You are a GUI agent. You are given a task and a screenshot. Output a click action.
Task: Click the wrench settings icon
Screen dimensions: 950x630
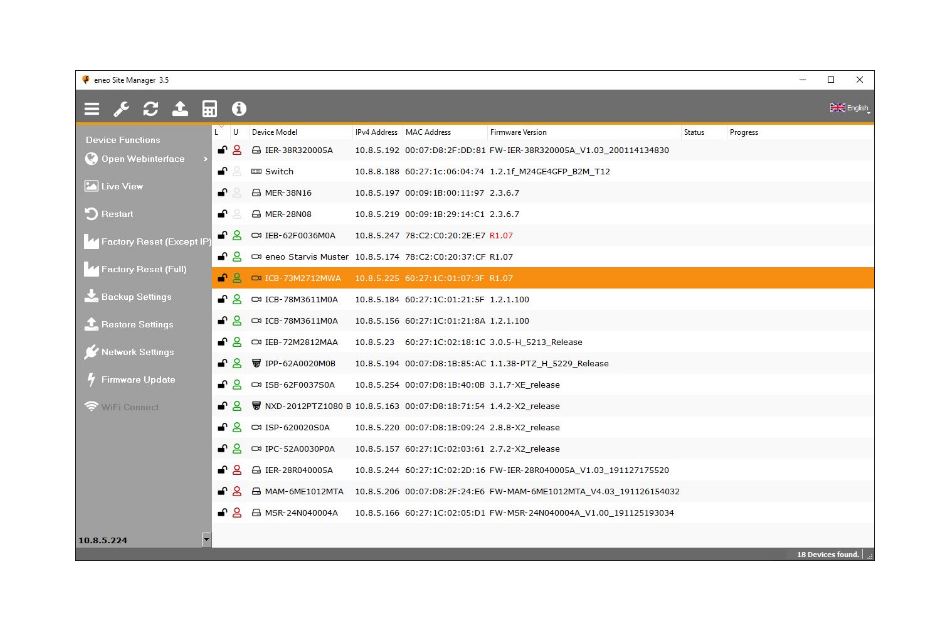121,109
